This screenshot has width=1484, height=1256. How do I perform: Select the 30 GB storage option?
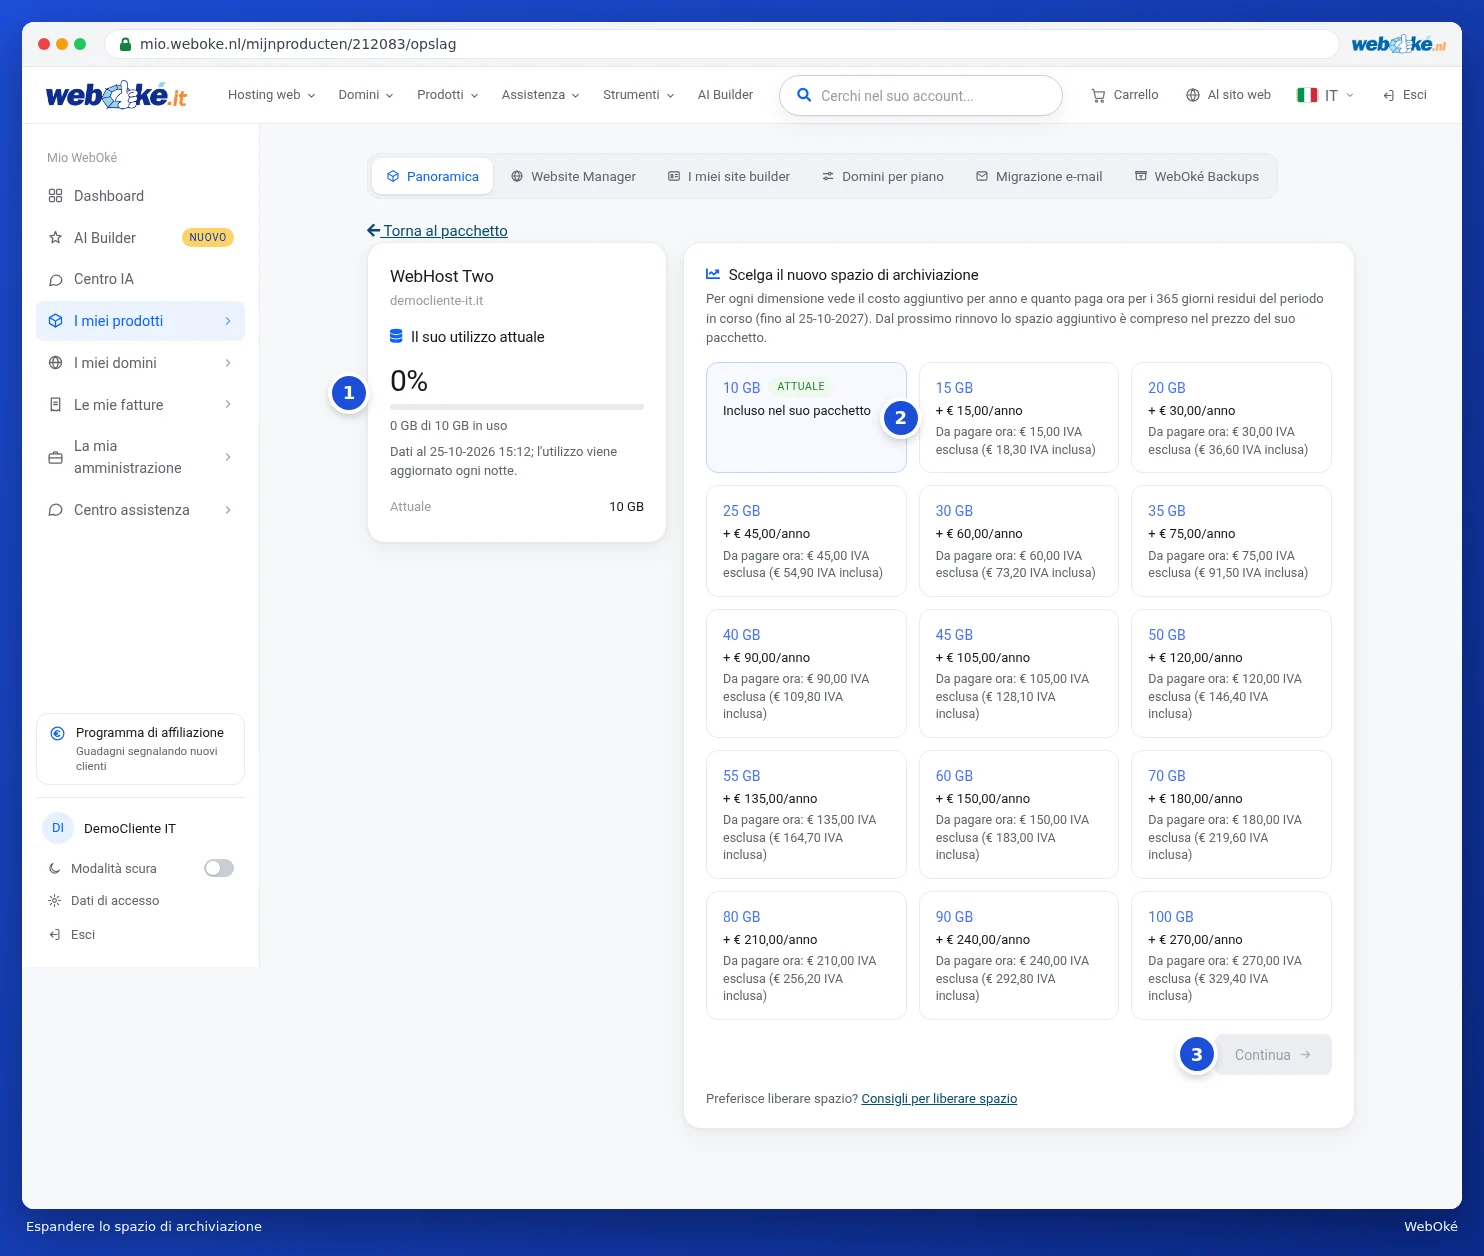tap(1018, 541)
